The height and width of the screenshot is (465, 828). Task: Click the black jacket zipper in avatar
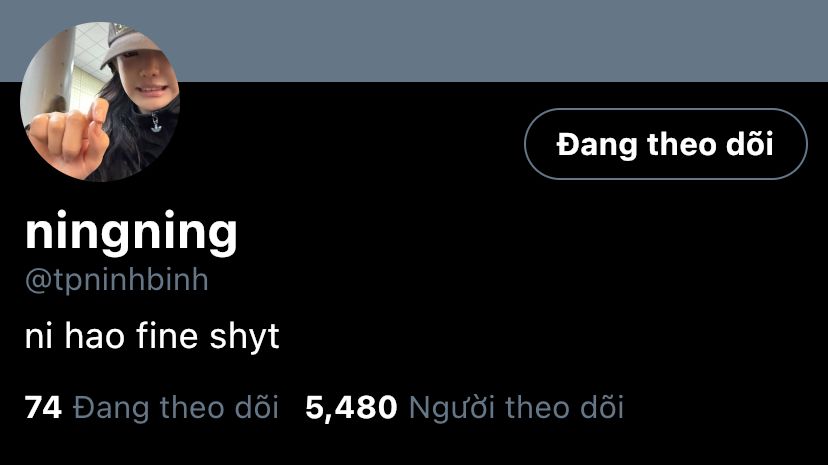155,123
